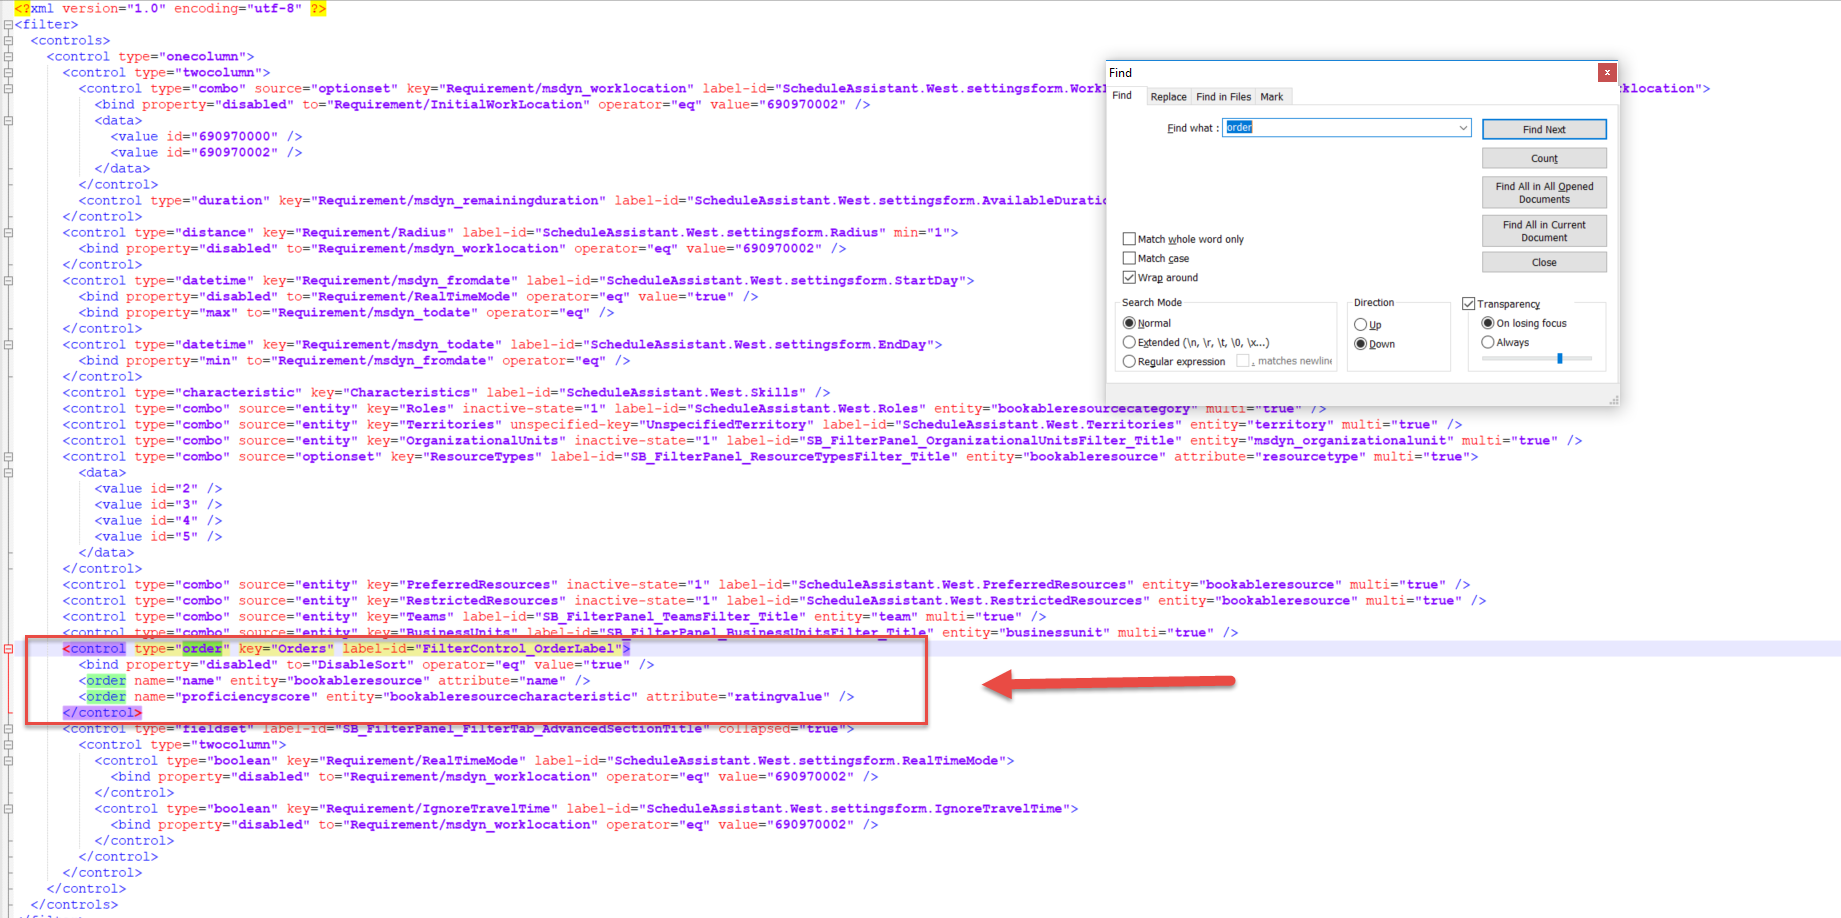This screenshot has height=918, width=1841.
Task: Click the Count button
Action: click(x=1544, y=158)
